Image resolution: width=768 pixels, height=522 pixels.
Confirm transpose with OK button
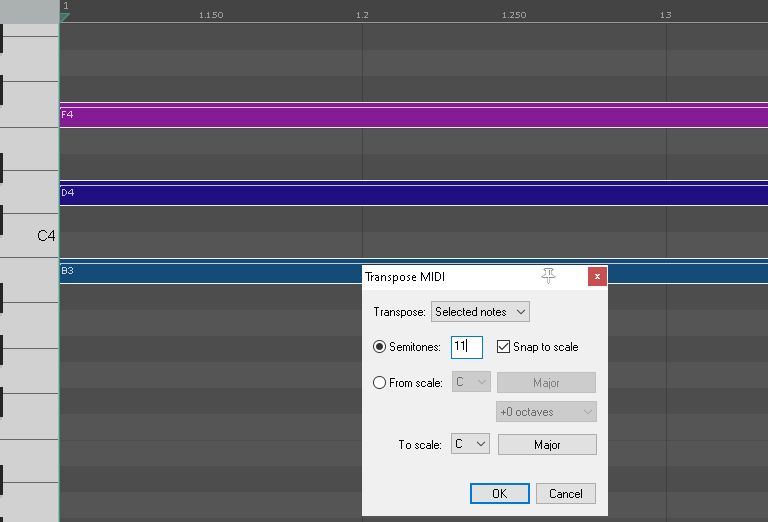[500, 494]
